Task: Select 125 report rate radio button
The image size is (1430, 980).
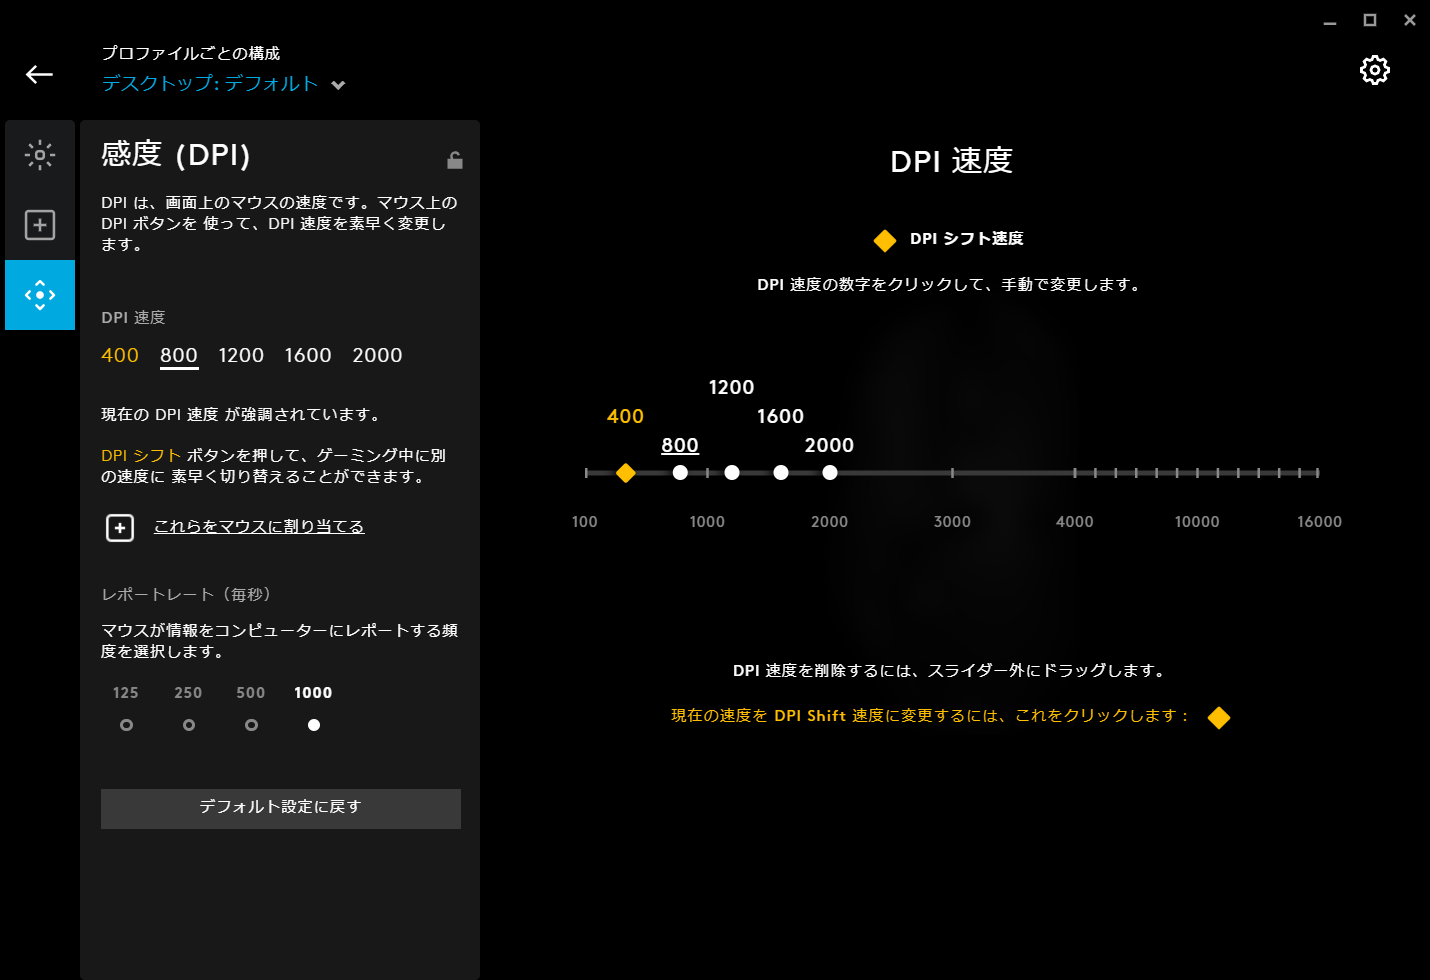Action: tap(126, 725)
